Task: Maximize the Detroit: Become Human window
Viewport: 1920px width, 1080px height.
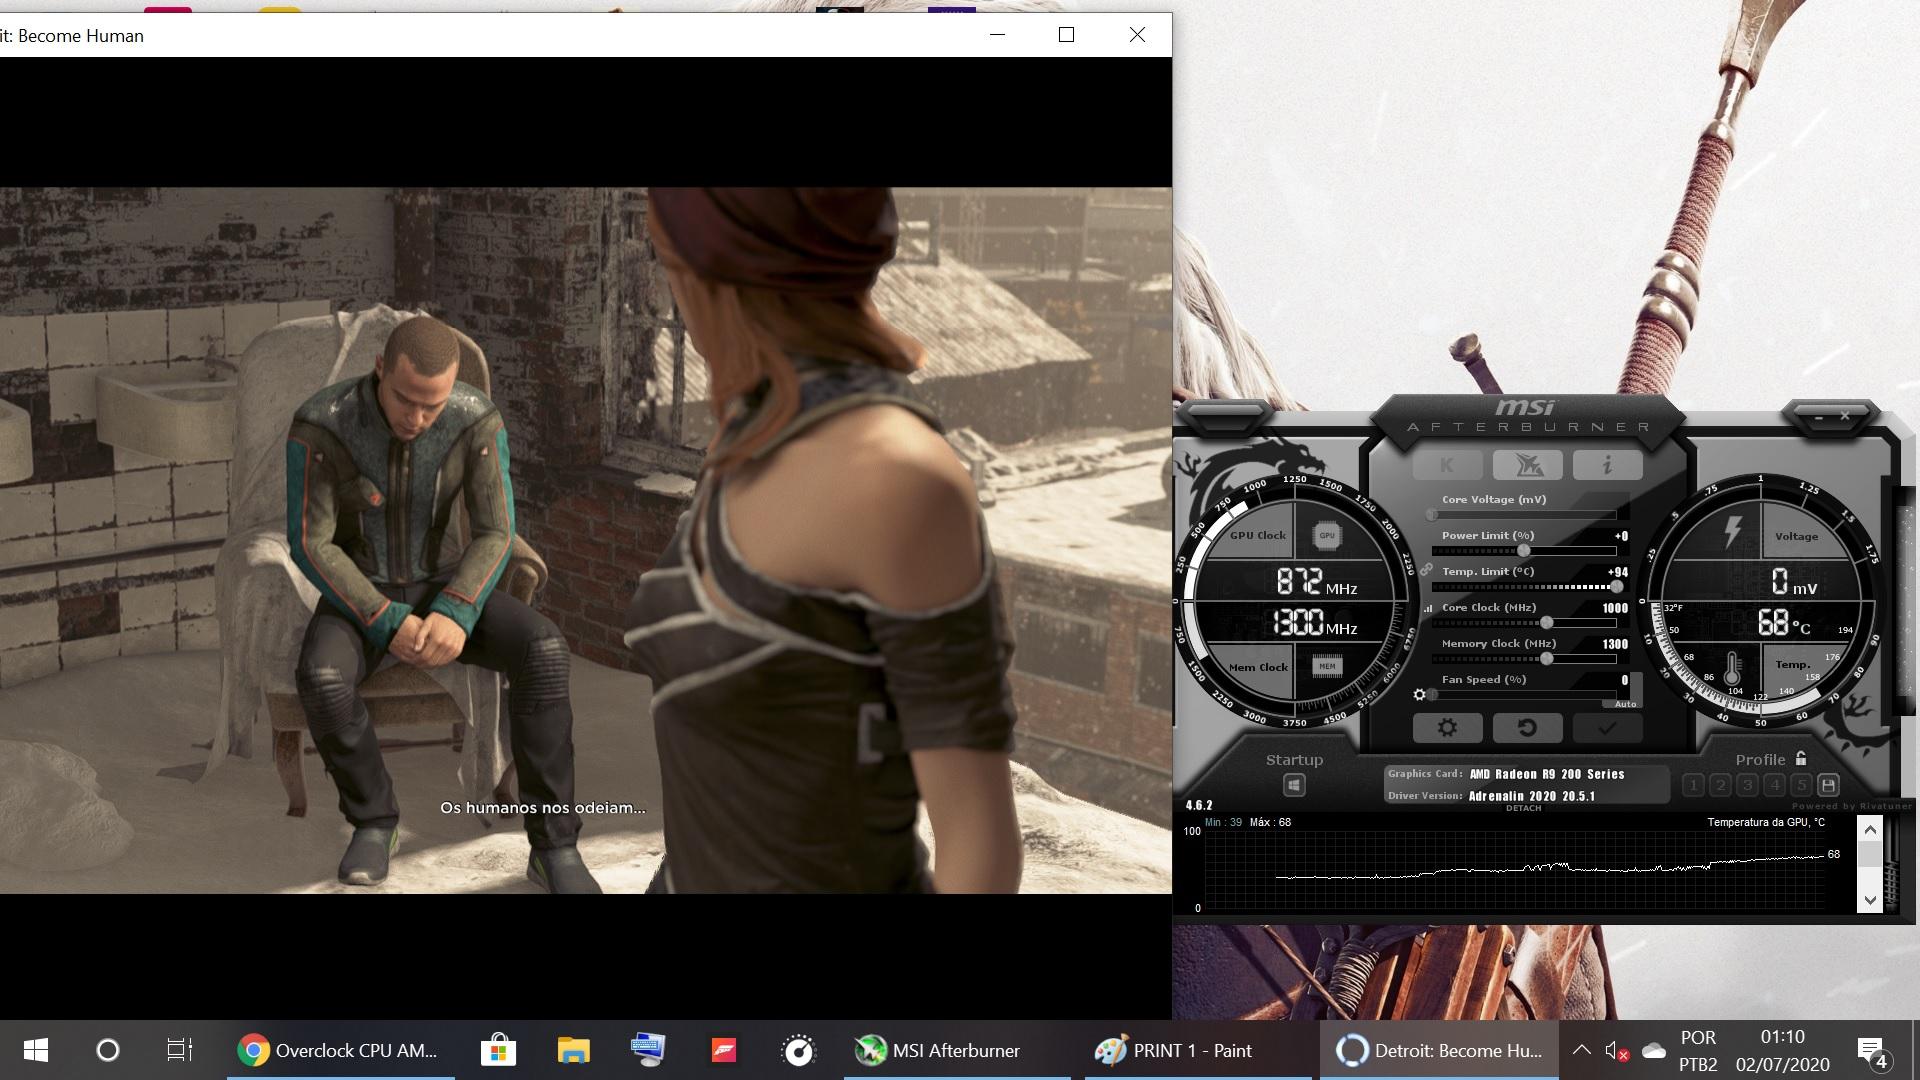Action: (1066, 35)
